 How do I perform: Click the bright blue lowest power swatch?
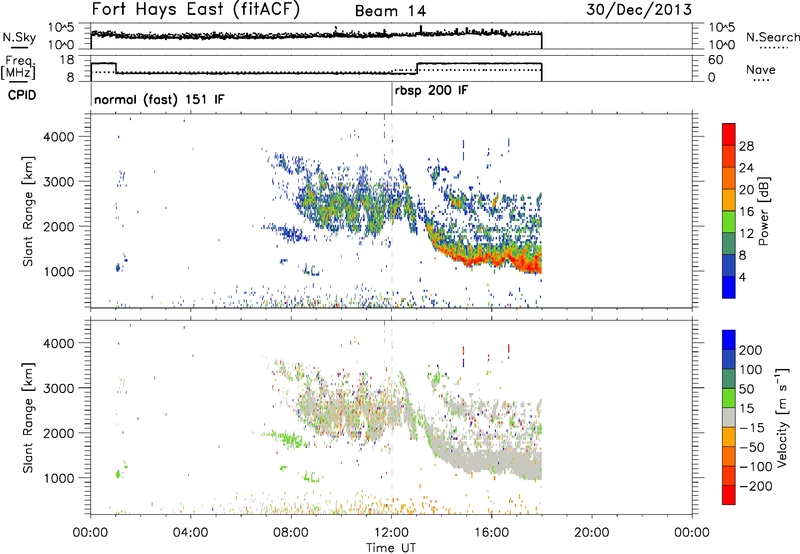pos(729,287)
